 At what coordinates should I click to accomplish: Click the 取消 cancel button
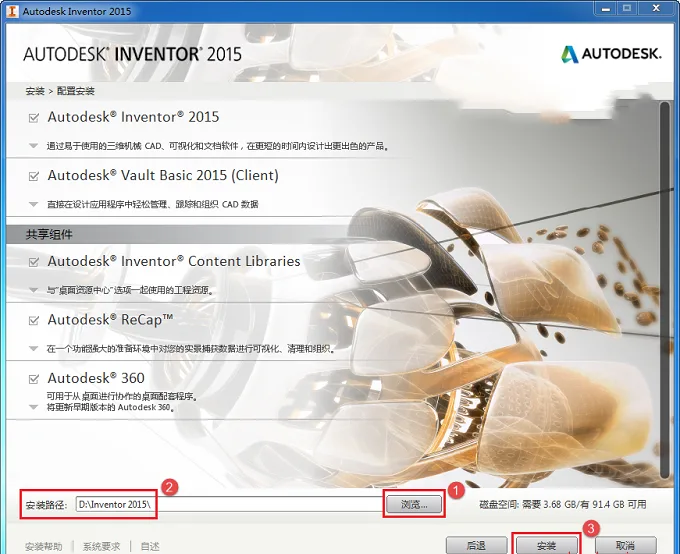point(625,545)
